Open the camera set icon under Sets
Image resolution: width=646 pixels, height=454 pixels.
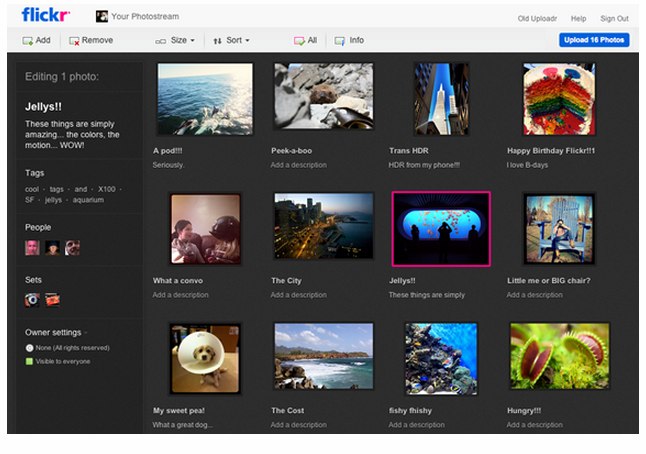coord(32,299)
